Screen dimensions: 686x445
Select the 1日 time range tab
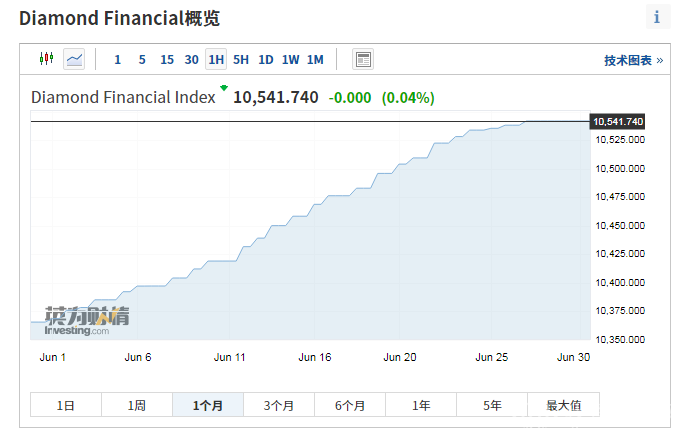pos(65,405)
